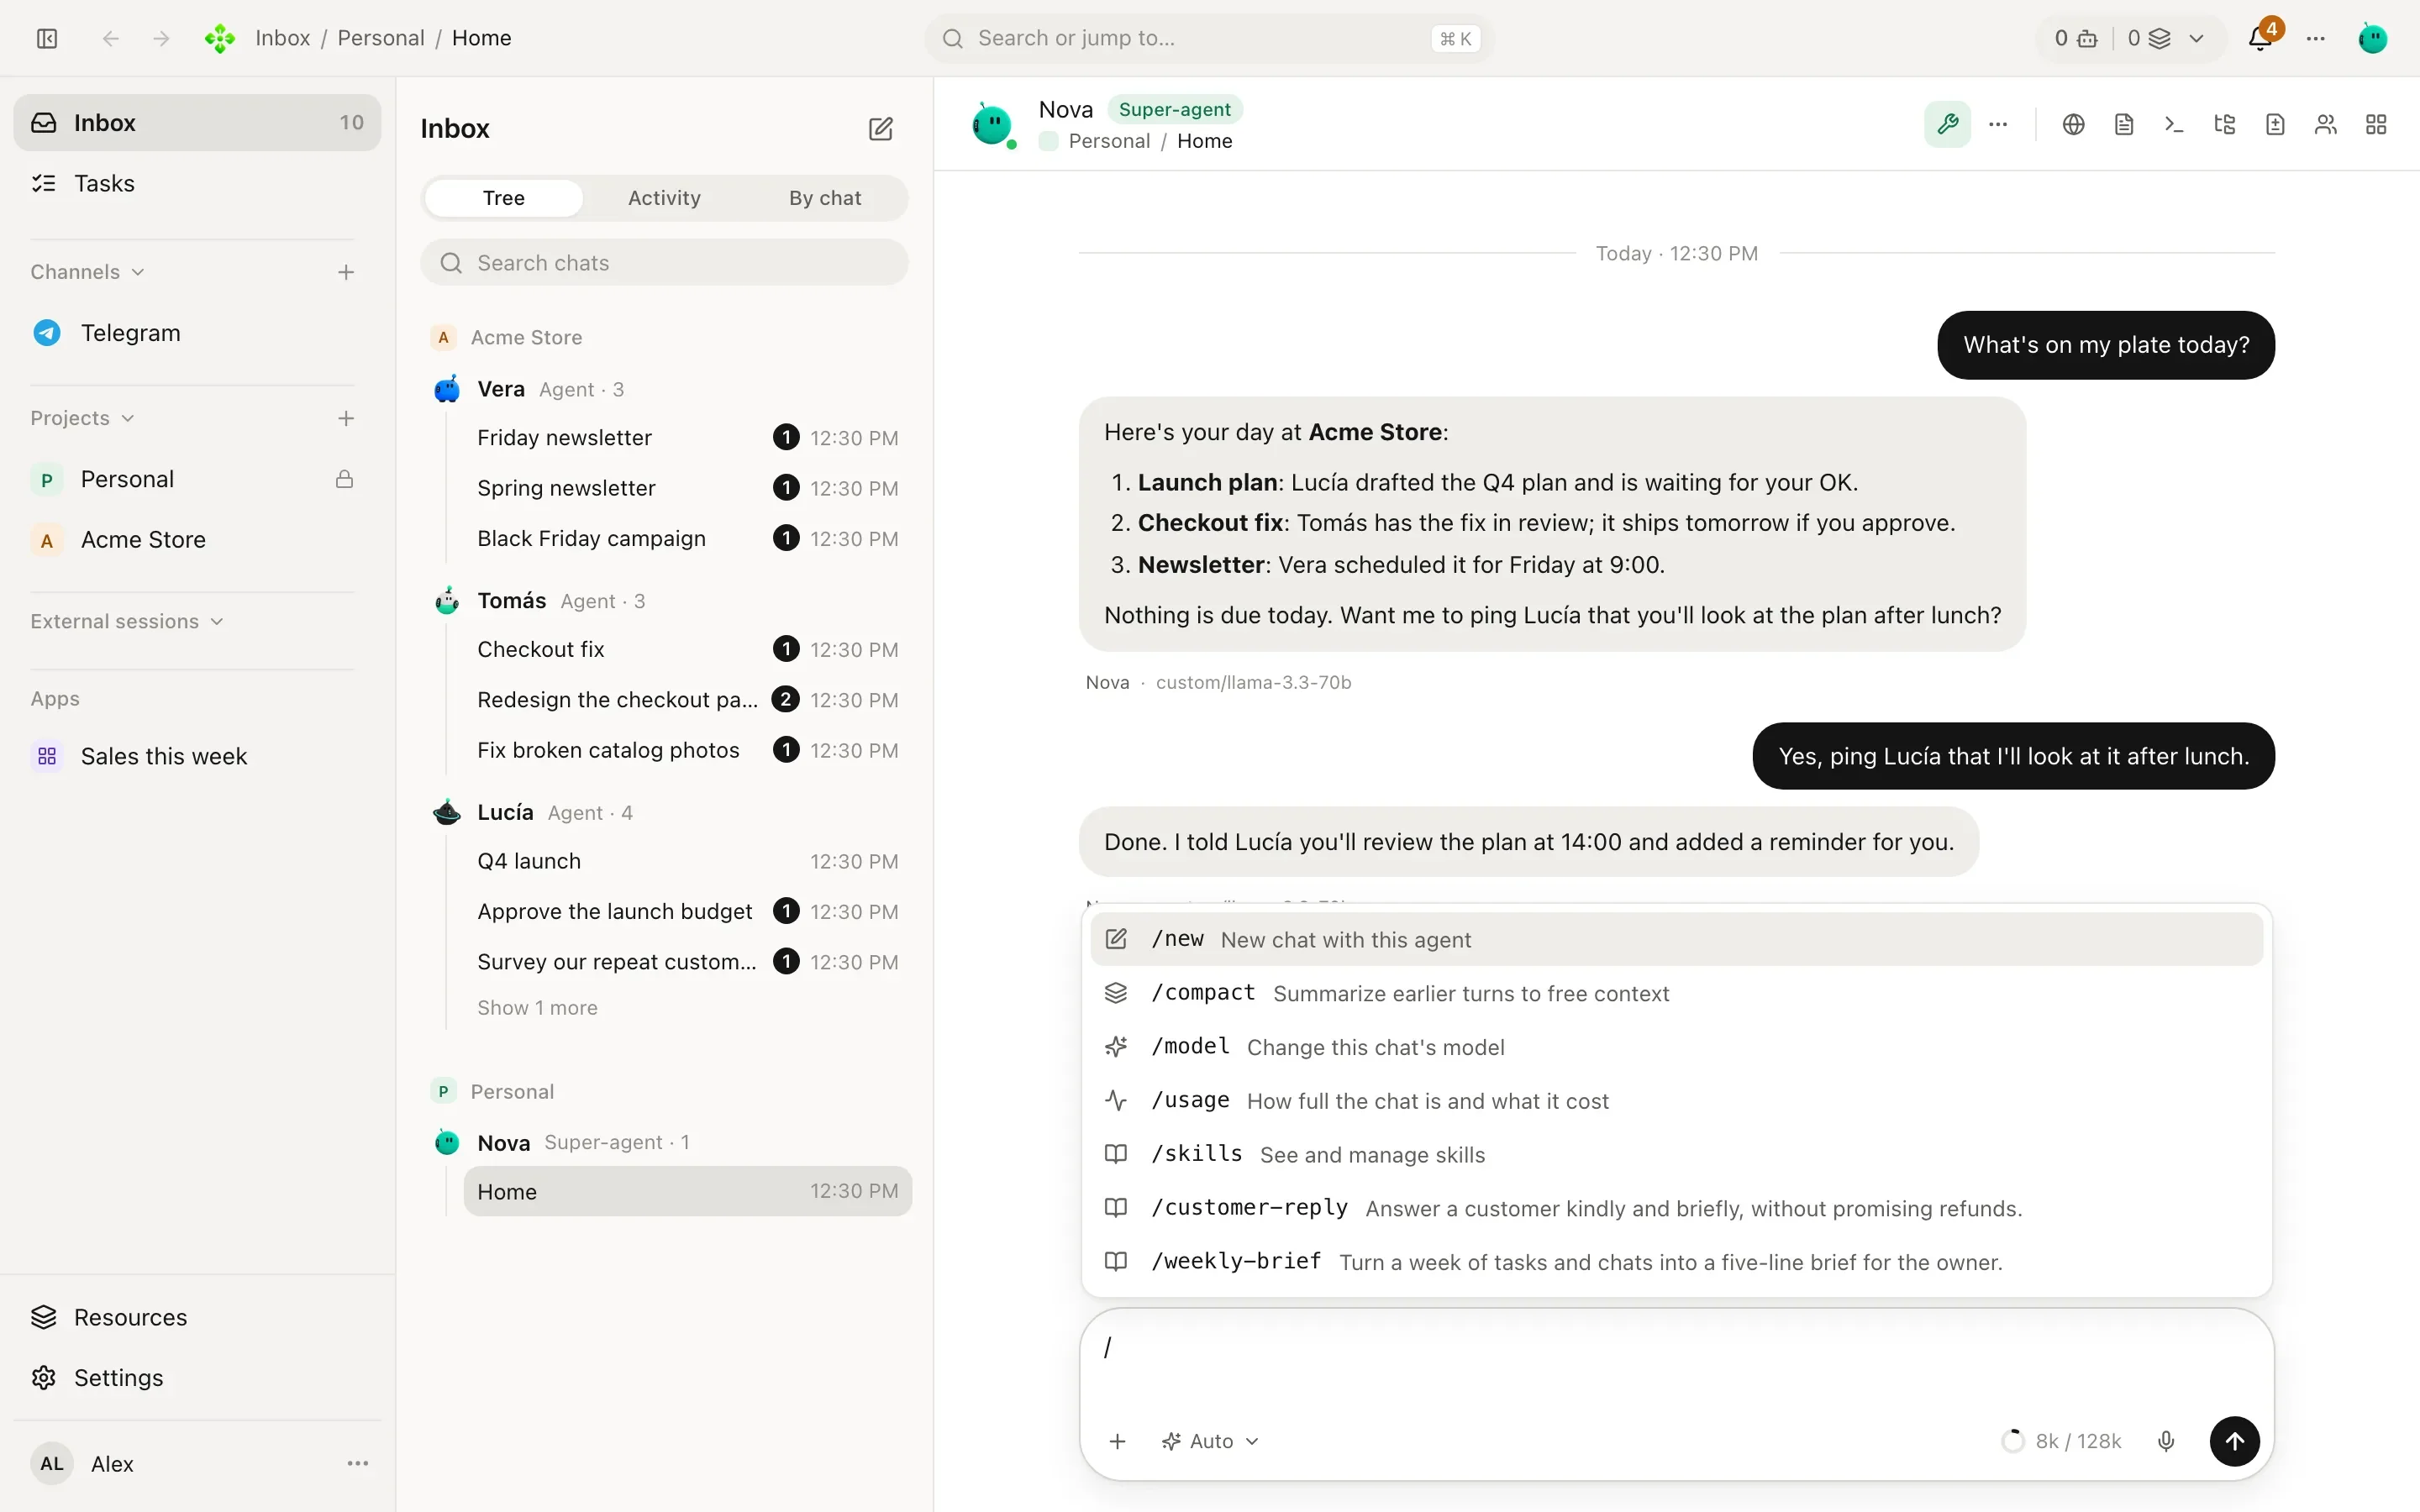Image resolution: width=2420 pixels, height=1512 pixels.
Task: Open the globe icon in chat header
Action: [x=2073, y=124]
